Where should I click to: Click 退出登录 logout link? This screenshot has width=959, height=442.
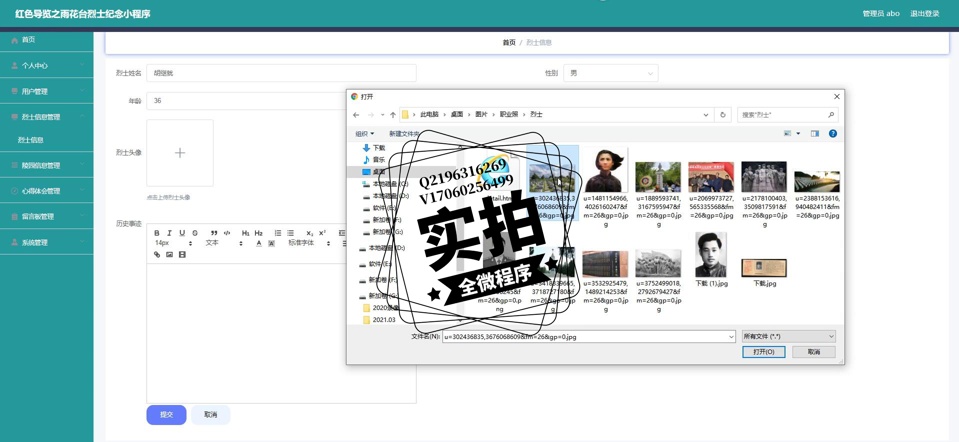pos(924,14)
